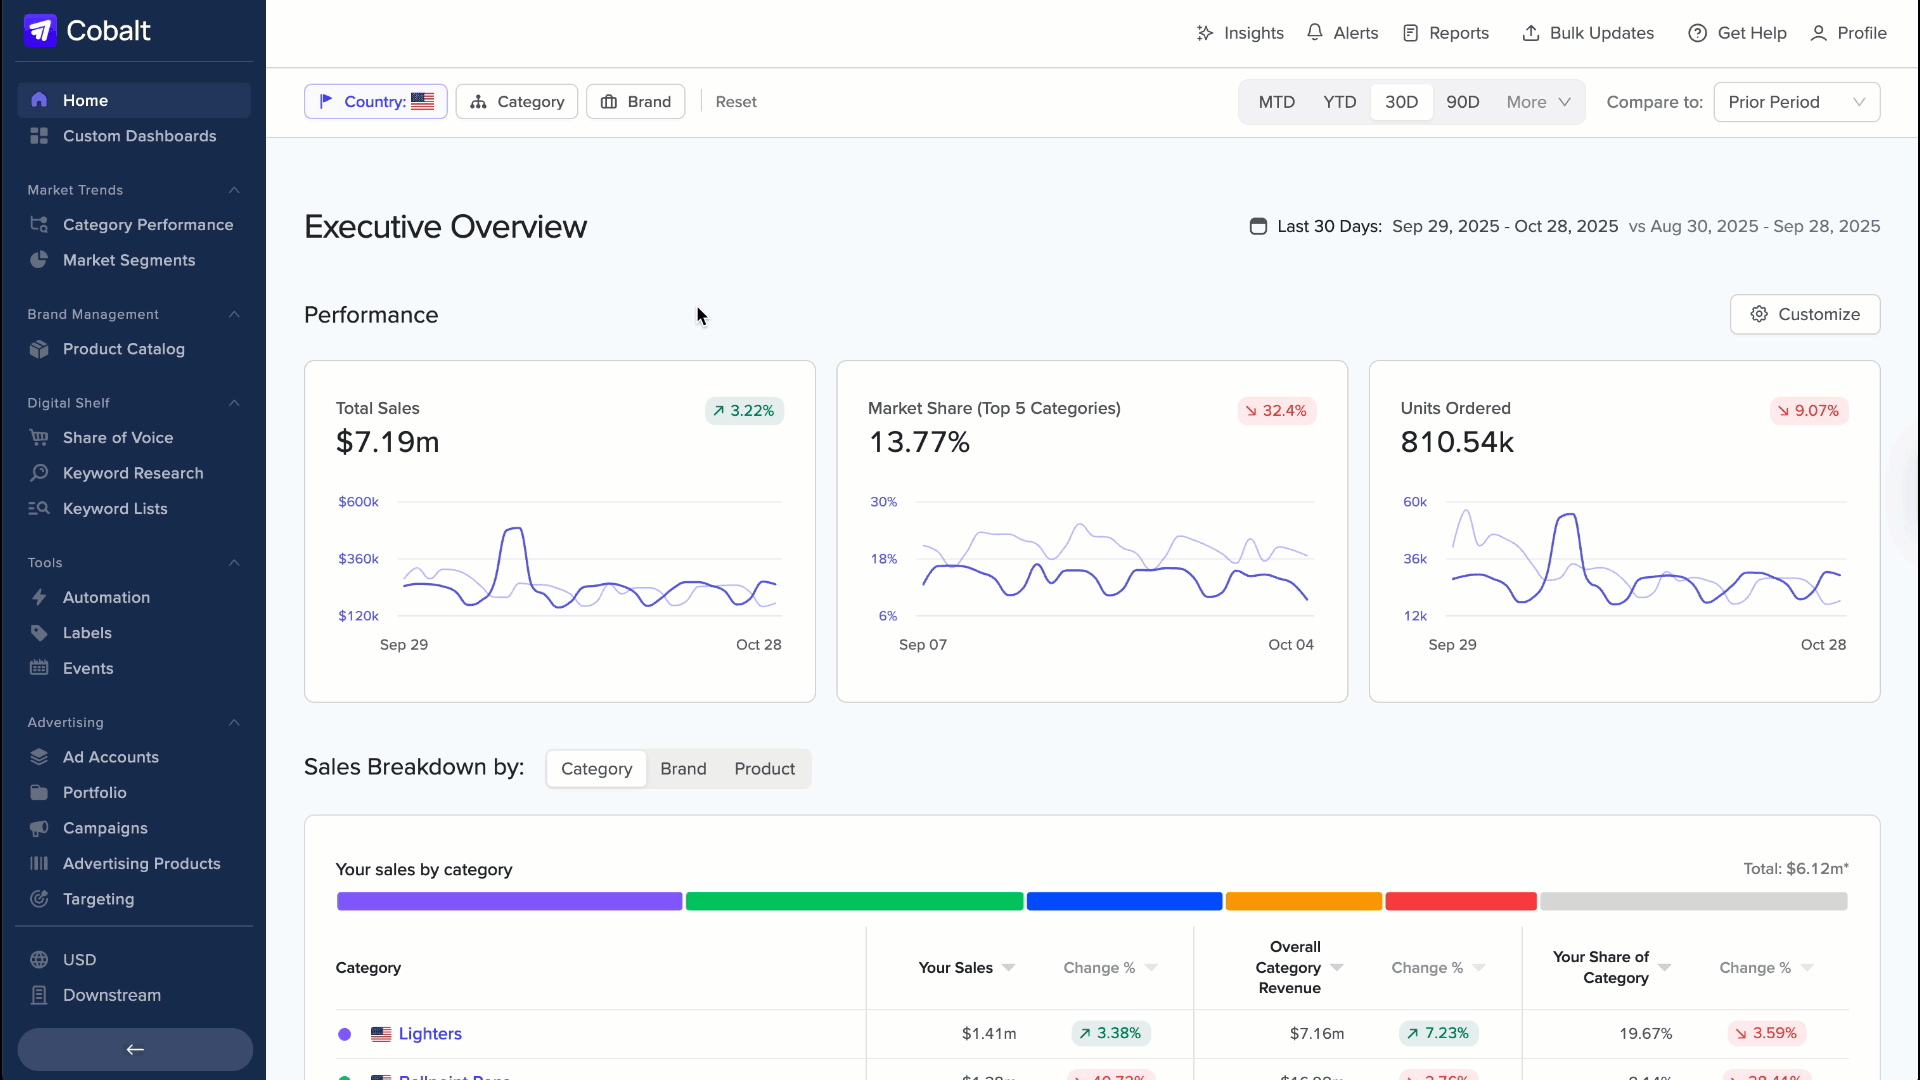Click Total Sales 3.22% change badge
This screenshot has height=1080, width=1920.
(x=744, y=411)
